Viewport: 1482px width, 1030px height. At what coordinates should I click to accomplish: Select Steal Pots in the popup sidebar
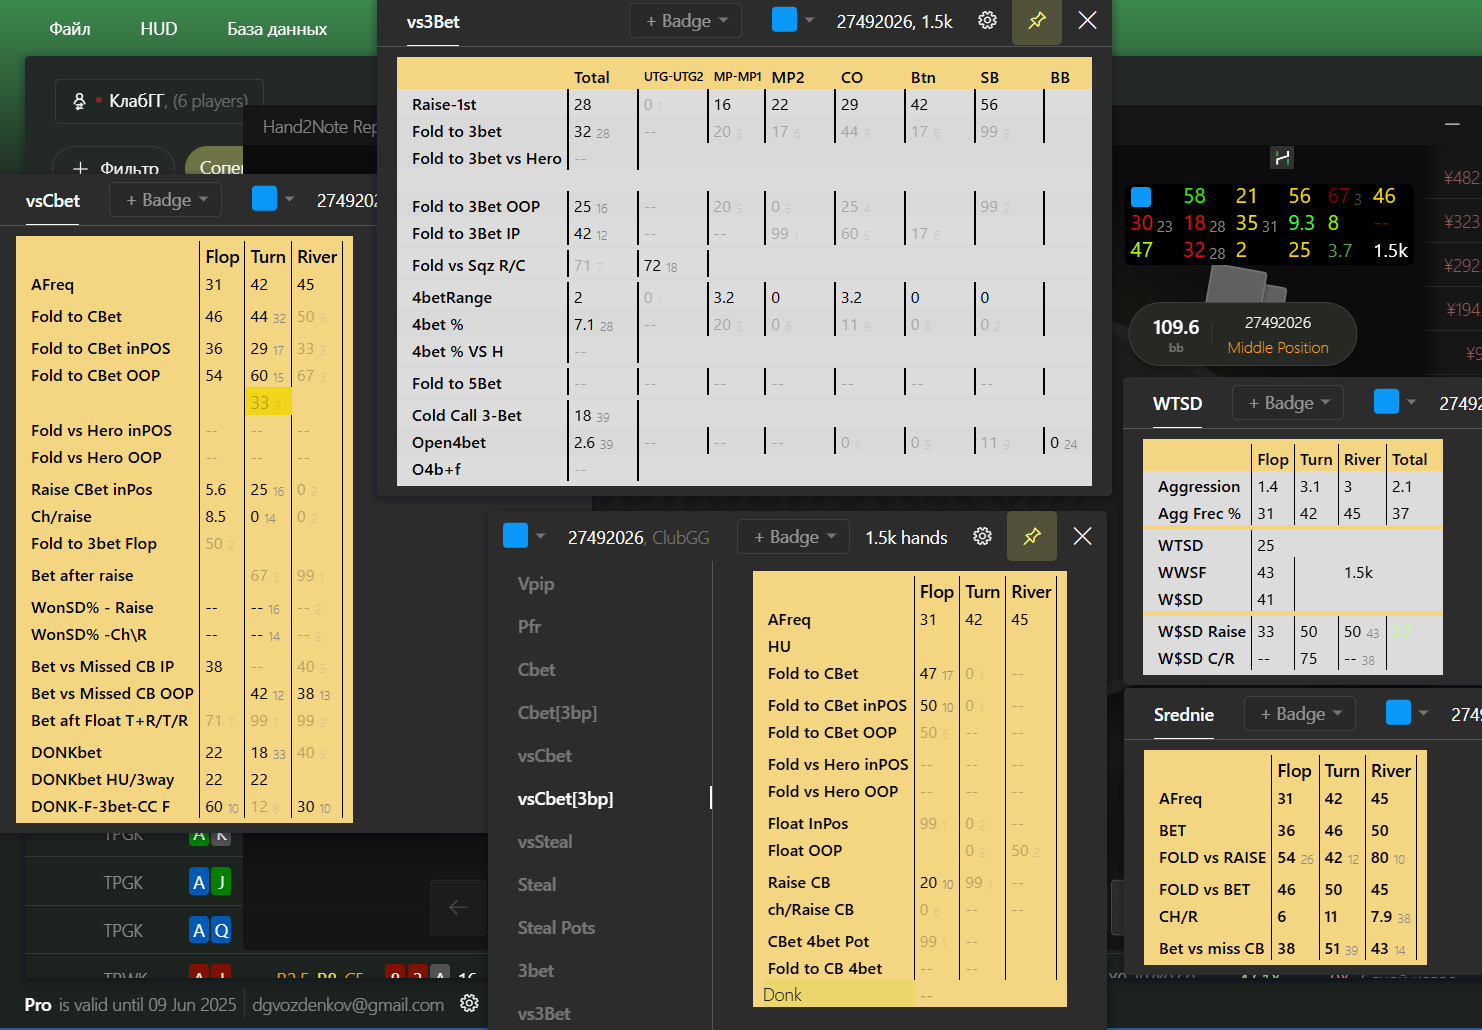coord(556,928)
